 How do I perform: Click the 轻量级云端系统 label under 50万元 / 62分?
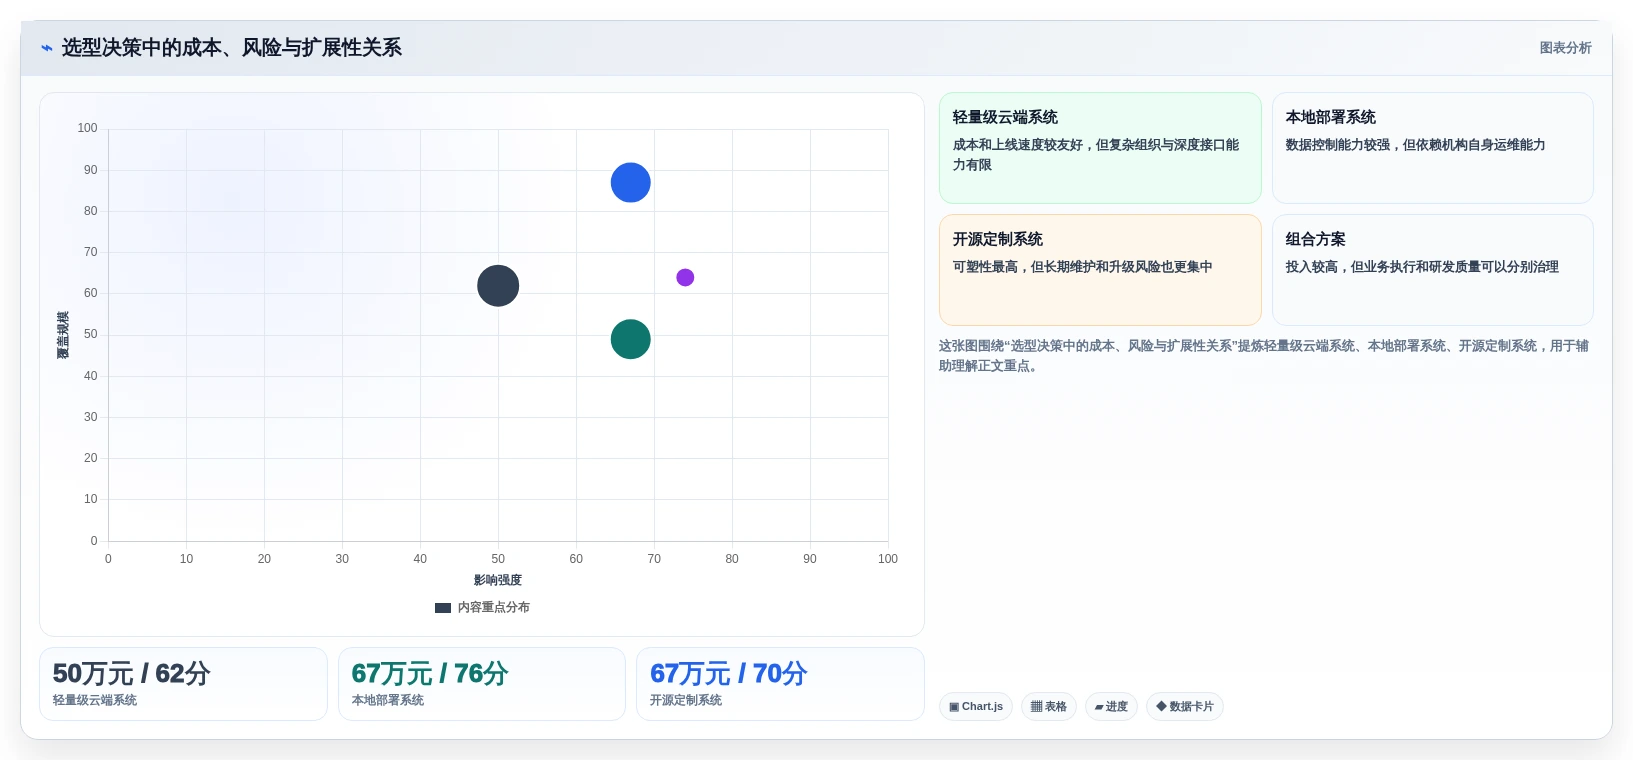point(95,700)
